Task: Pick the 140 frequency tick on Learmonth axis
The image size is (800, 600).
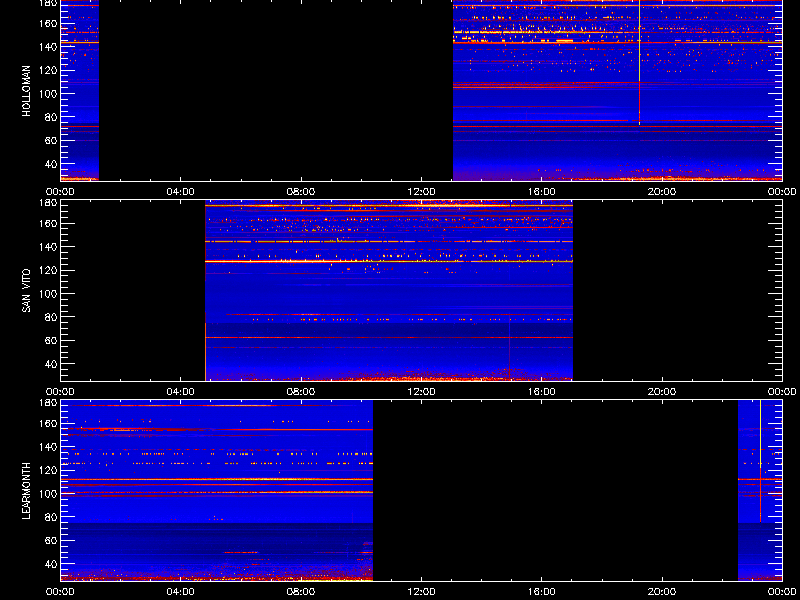Action: point(49,446)
